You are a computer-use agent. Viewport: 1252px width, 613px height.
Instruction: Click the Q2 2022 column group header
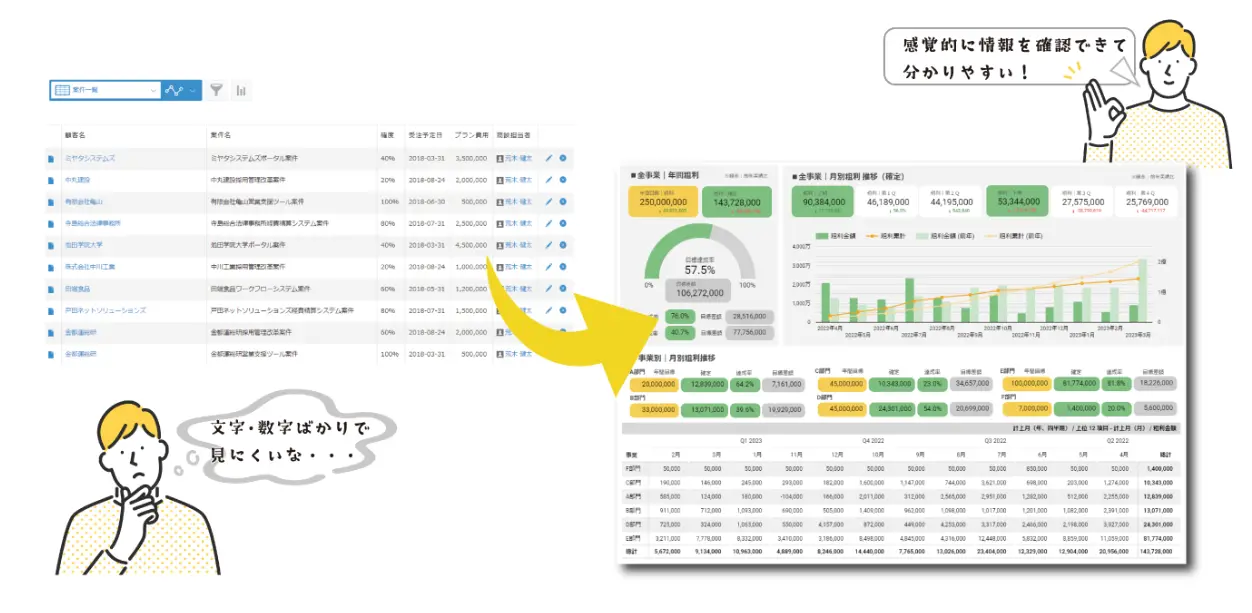(x=1118, y=440)
